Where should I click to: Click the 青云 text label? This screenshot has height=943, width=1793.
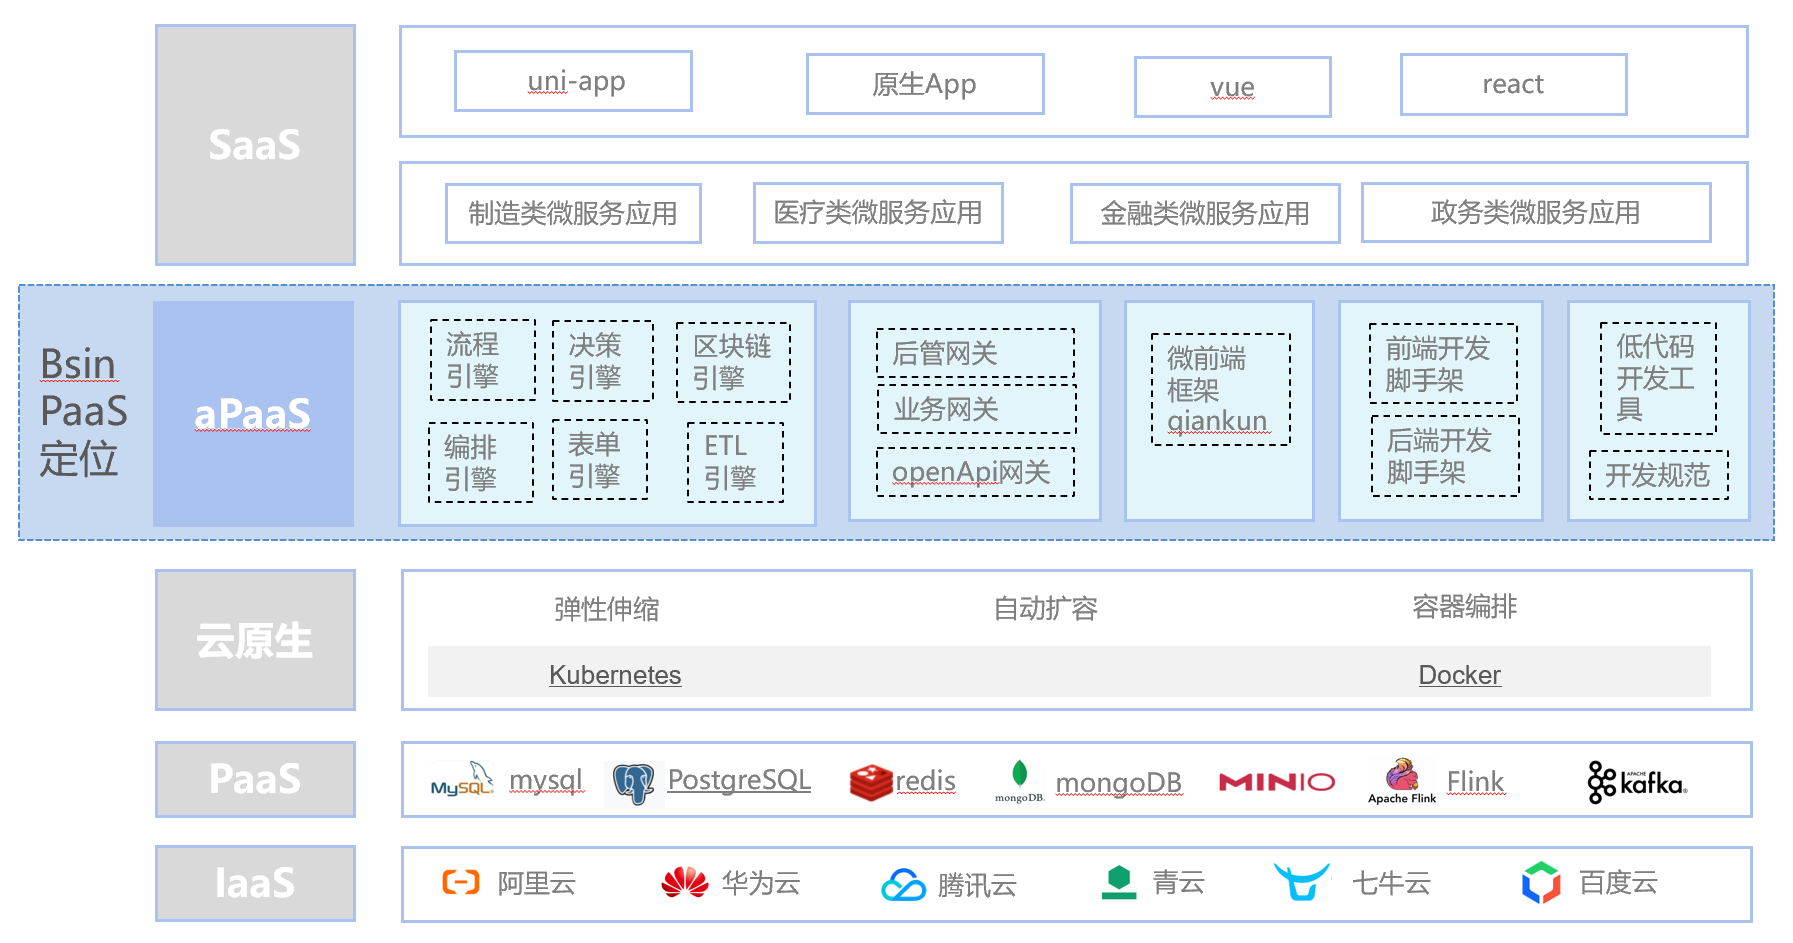pyautogui.click(x=1179, y=882)
